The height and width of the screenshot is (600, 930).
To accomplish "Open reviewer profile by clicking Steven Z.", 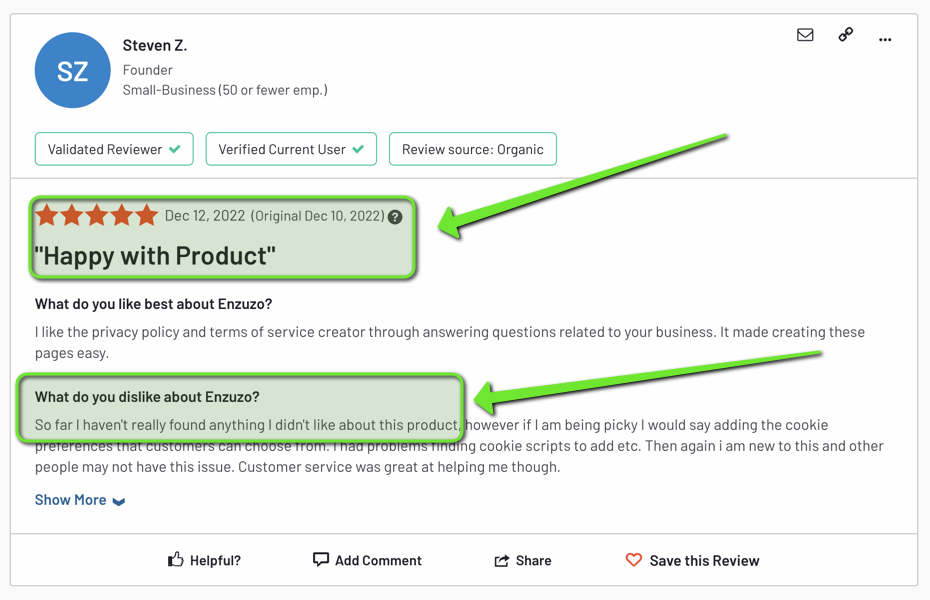I will (x=155, y=44).
